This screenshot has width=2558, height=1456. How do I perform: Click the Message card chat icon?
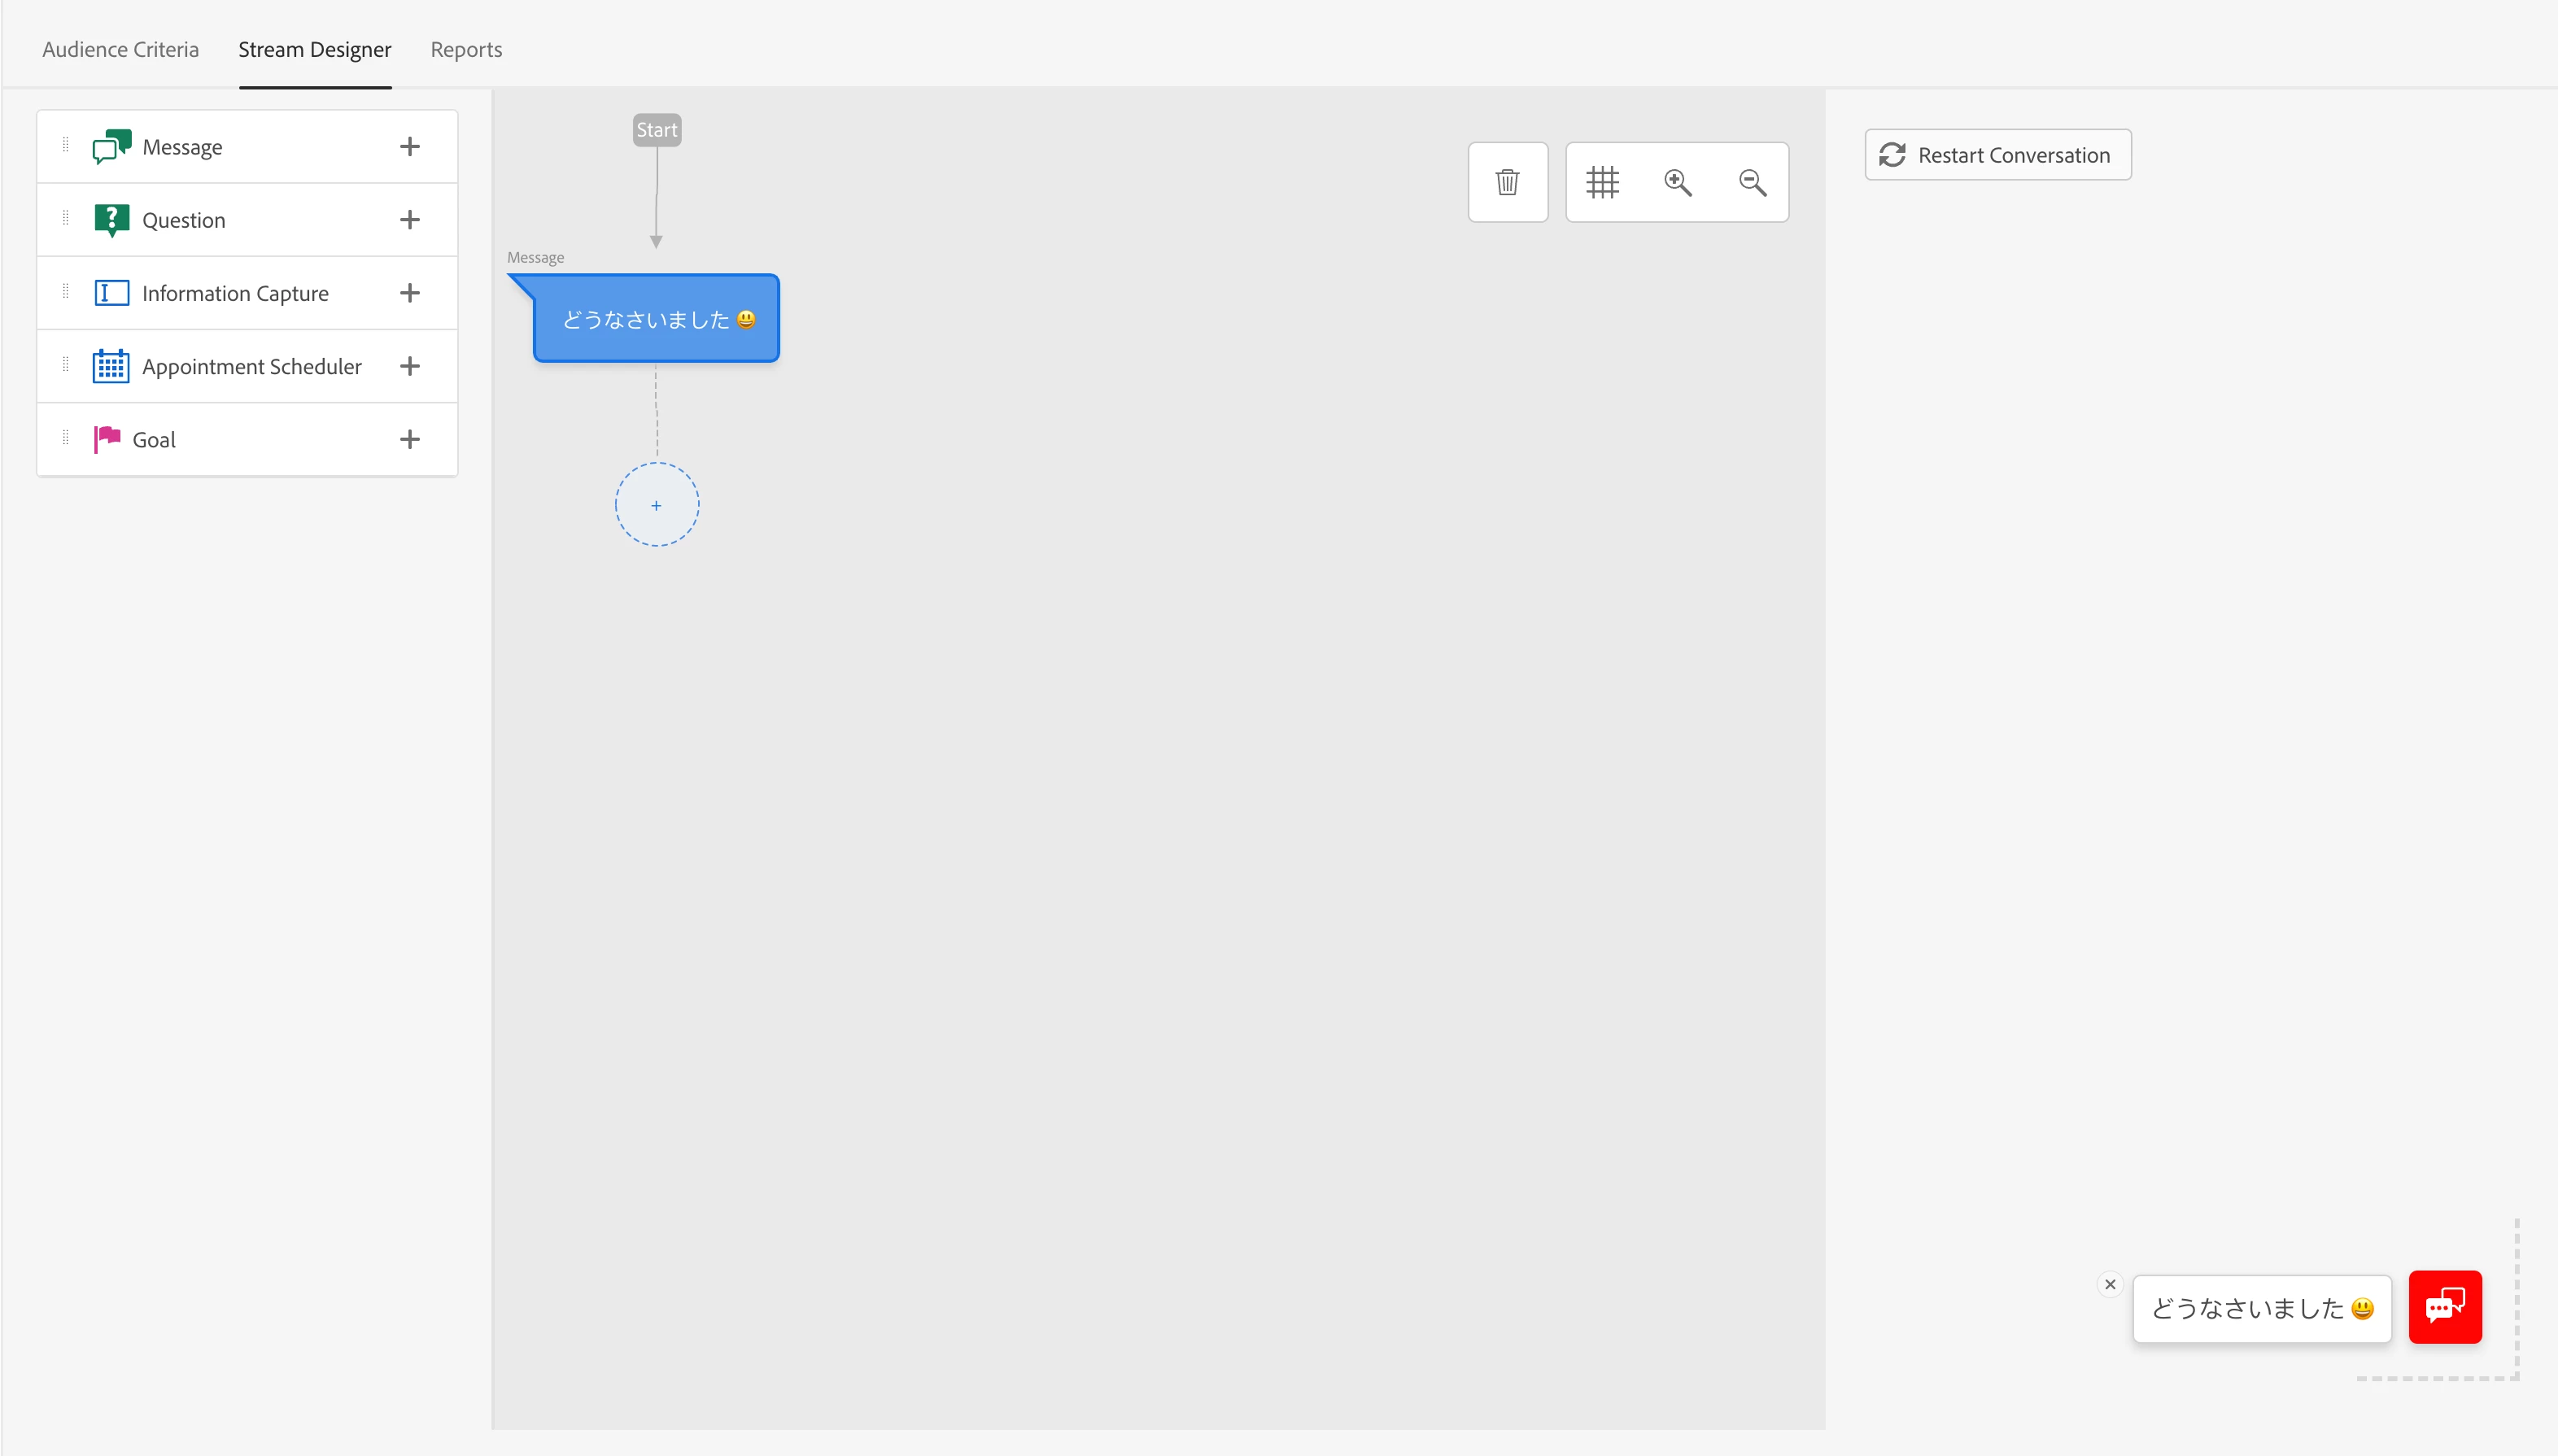coord(111,147)
